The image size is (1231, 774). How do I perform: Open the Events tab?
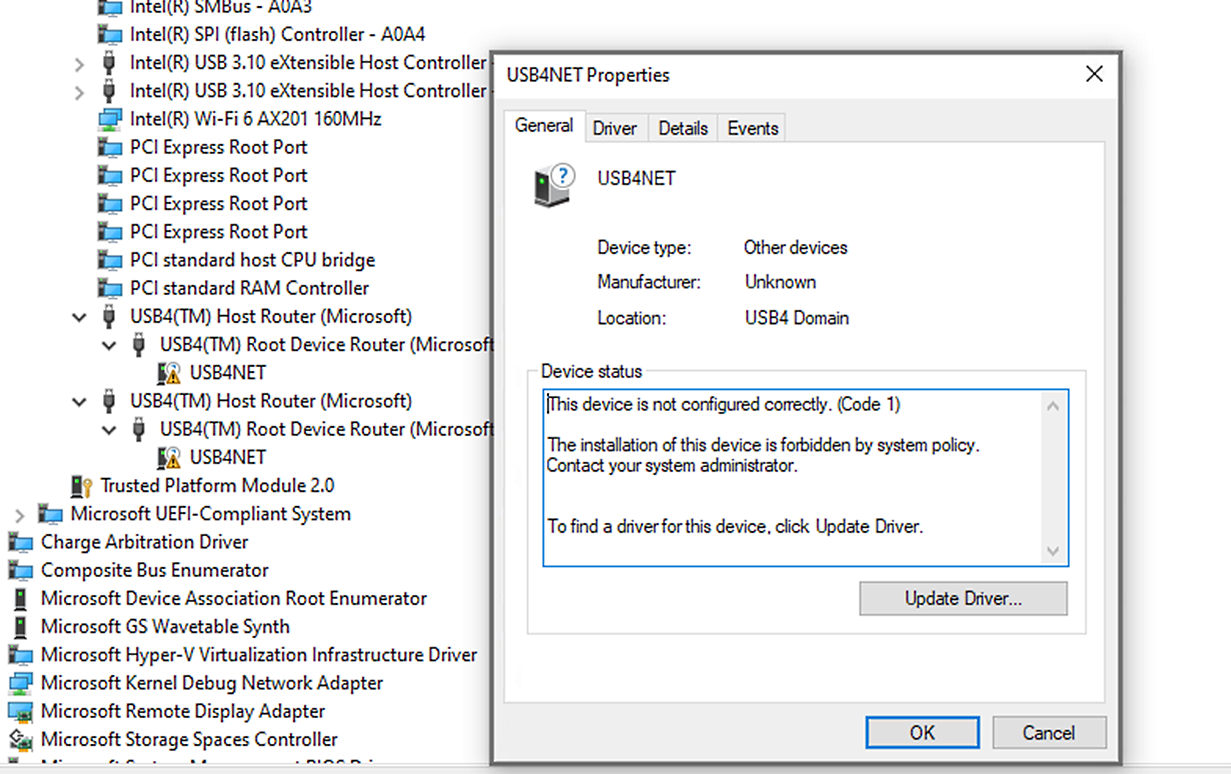point(752,128)
